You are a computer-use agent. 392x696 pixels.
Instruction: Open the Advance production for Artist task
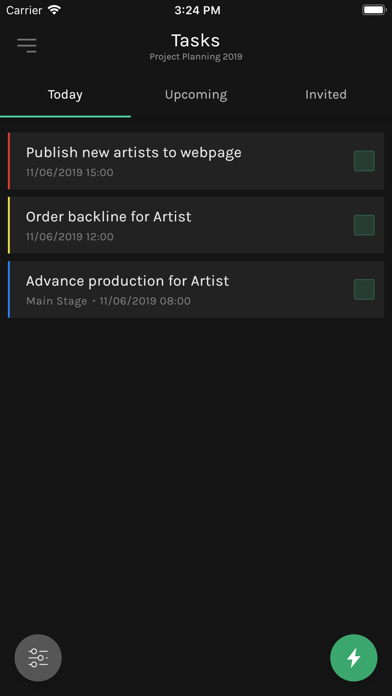(x=196, y=289)
